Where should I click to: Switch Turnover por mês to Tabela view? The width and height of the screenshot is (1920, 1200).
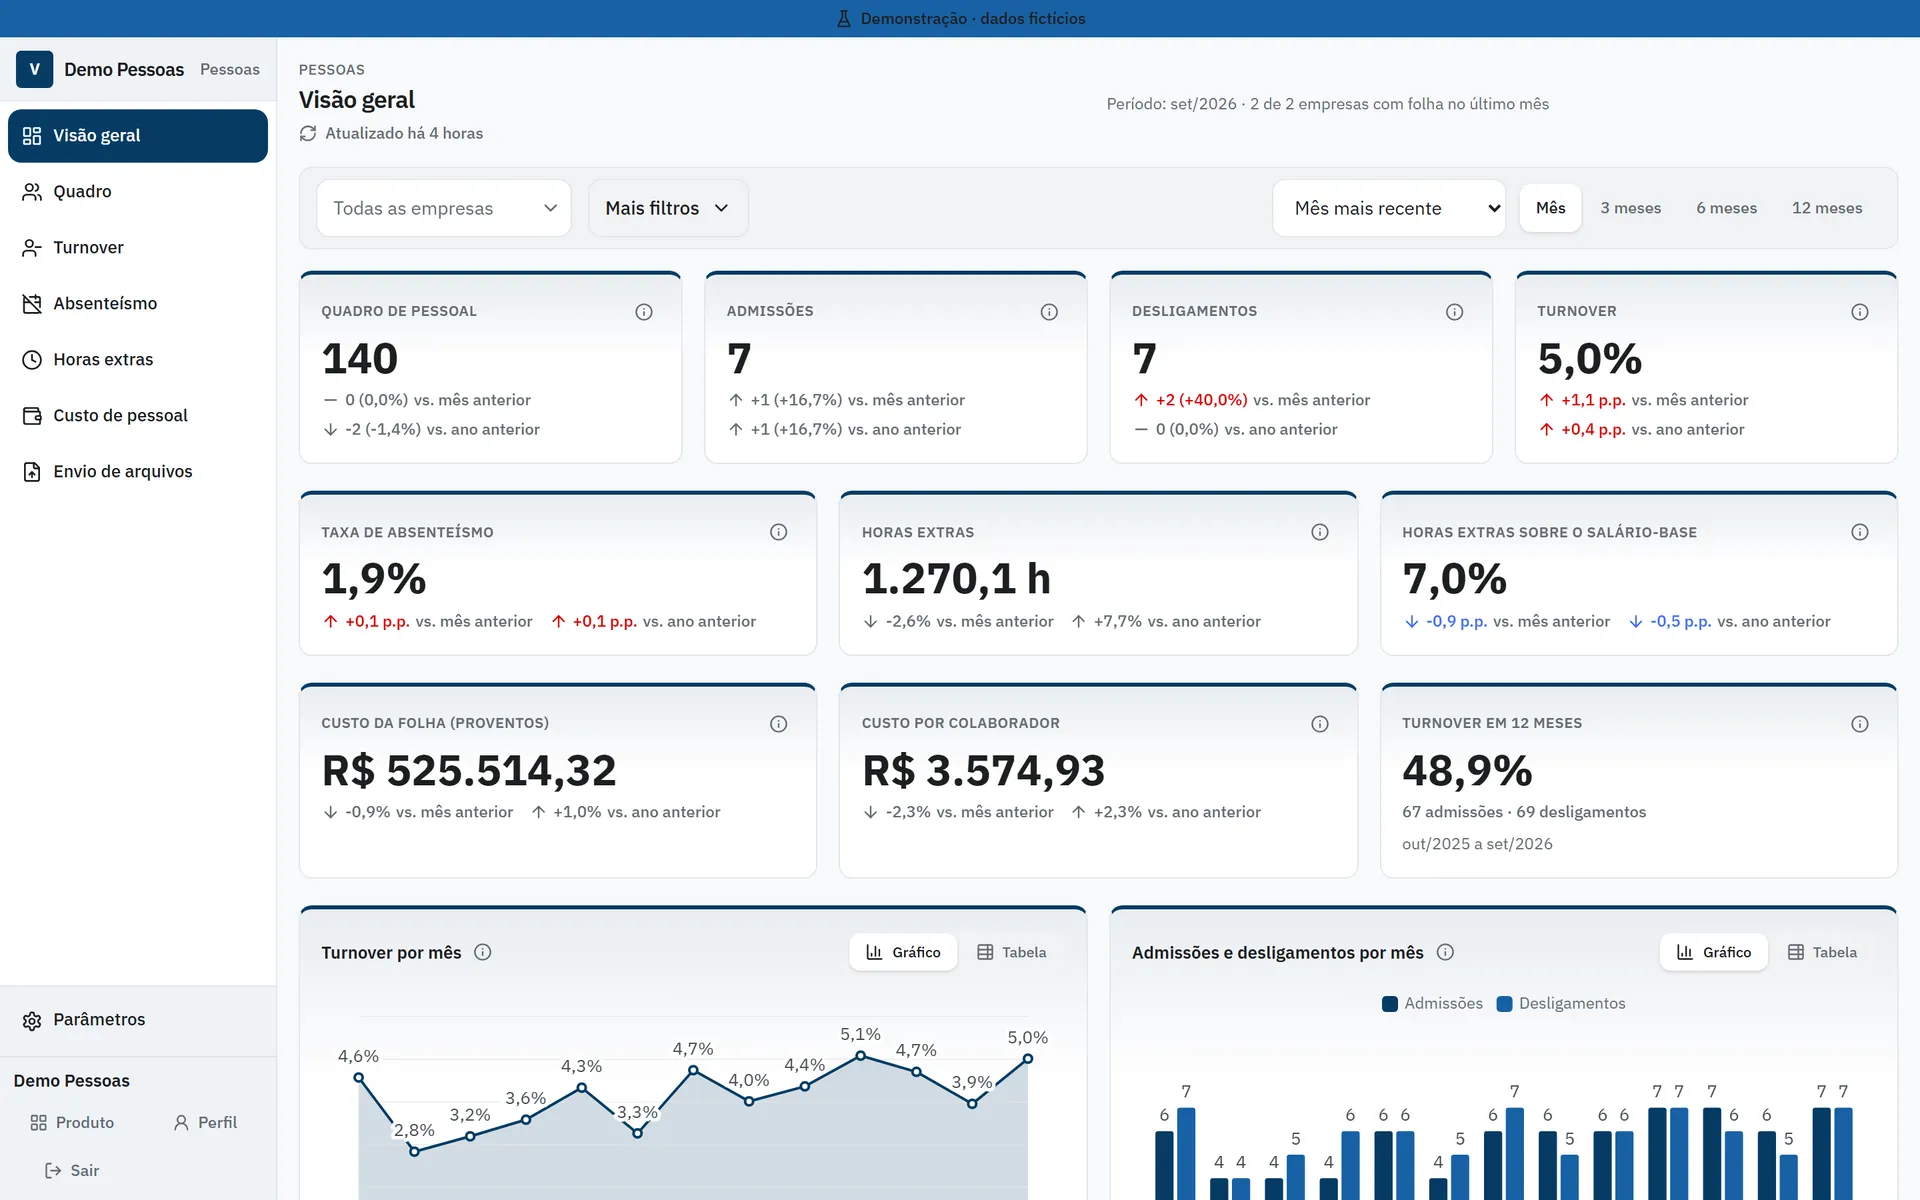(1012, 952)
